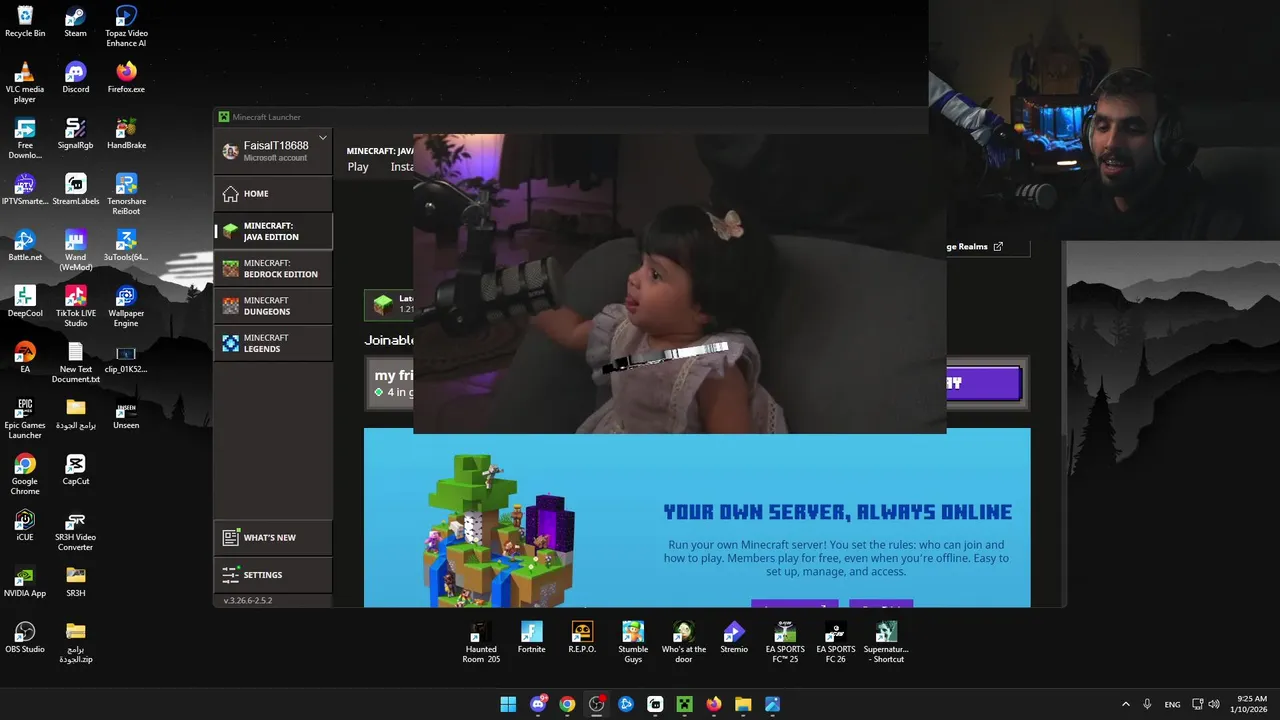This screenshot has width=1280, height=720.
Task: Click the Windows Start button
Action: click(x=508, y=704)
